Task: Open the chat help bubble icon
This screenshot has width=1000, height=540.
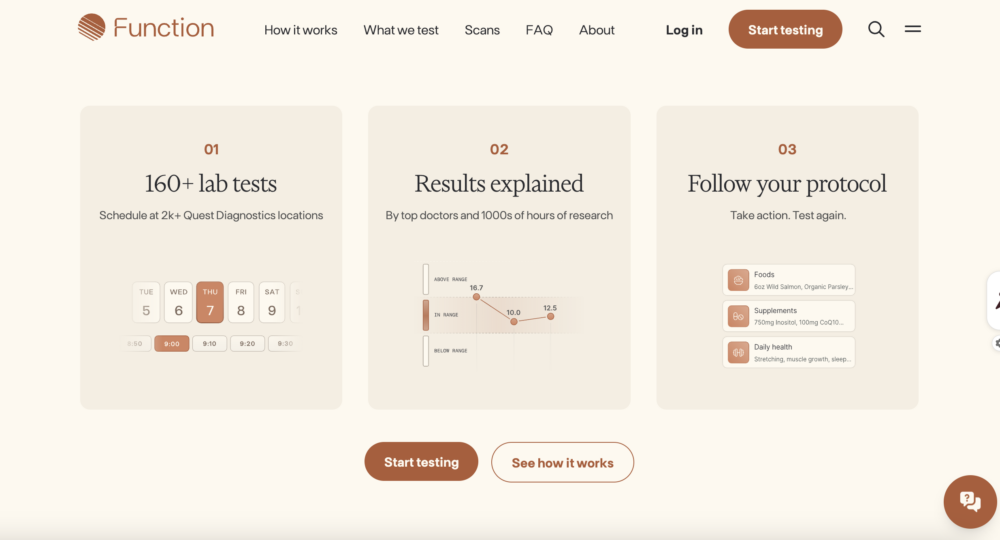Action: coord(969,501)
